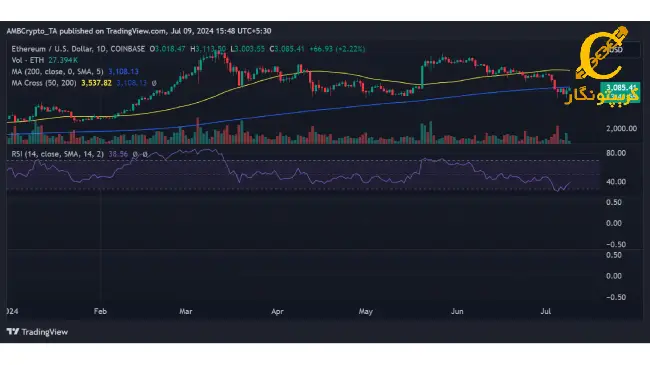The height and width of the screenshot is (365, 650).
Task: Click the 80.00 RSI axis label
Action: [x=616, y=153]
